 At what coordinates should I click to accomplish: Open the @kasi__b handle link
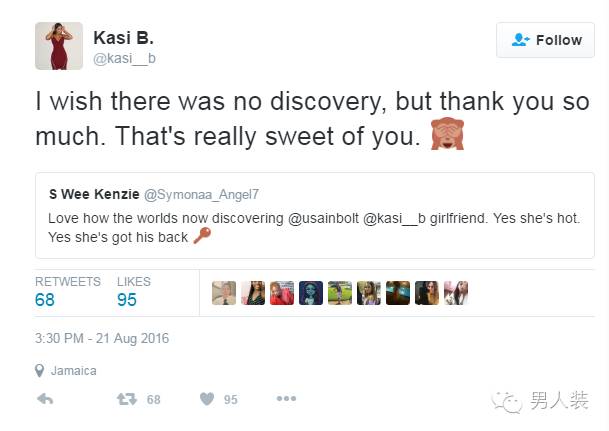point(124,59)
